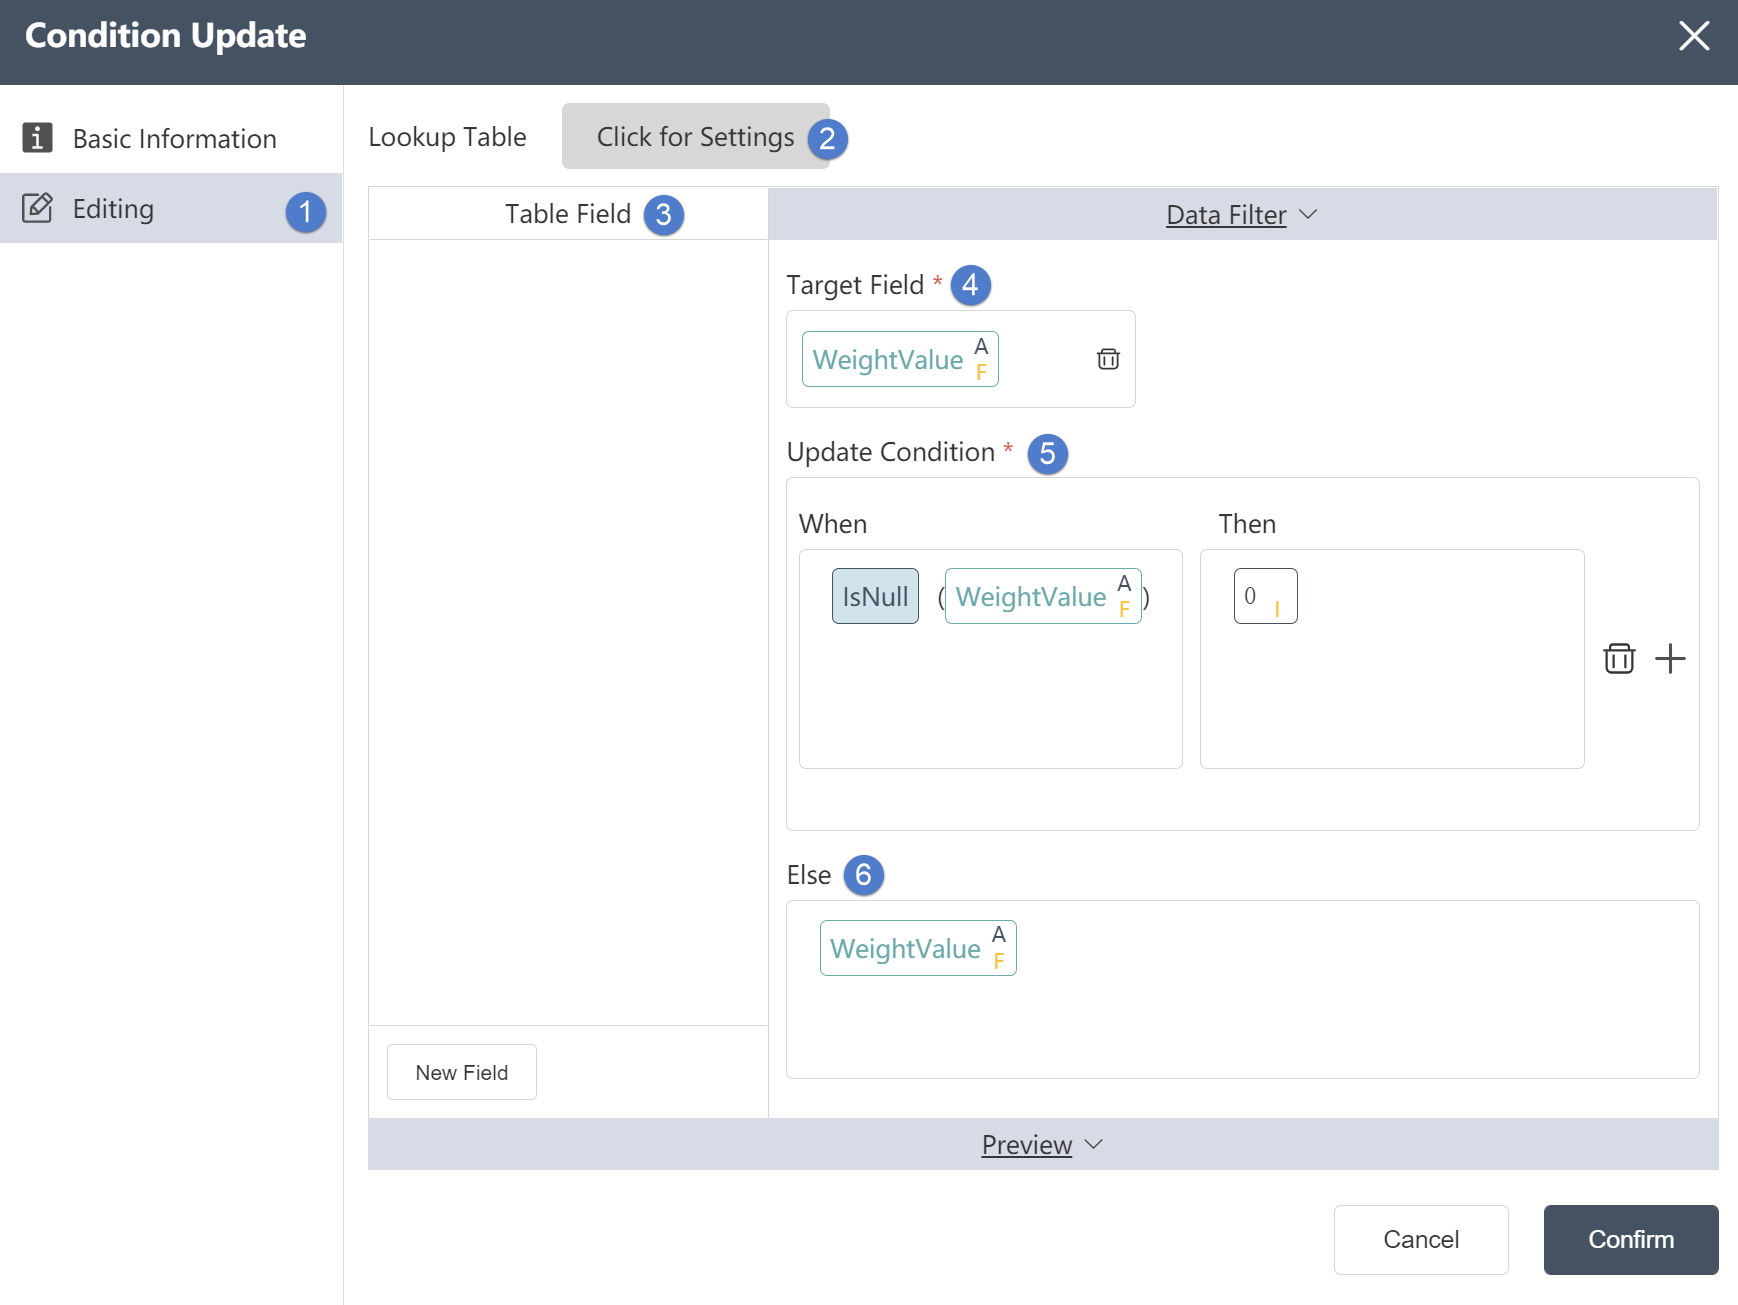Click the Then column label
Screen dimensions: 1738x1305
click(1247, 524)
